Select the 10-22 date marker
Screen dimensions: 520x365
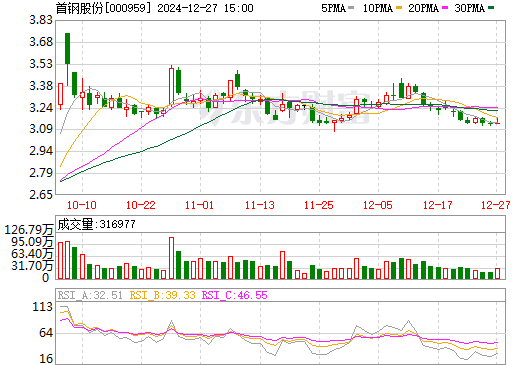(x=141, y=205)
